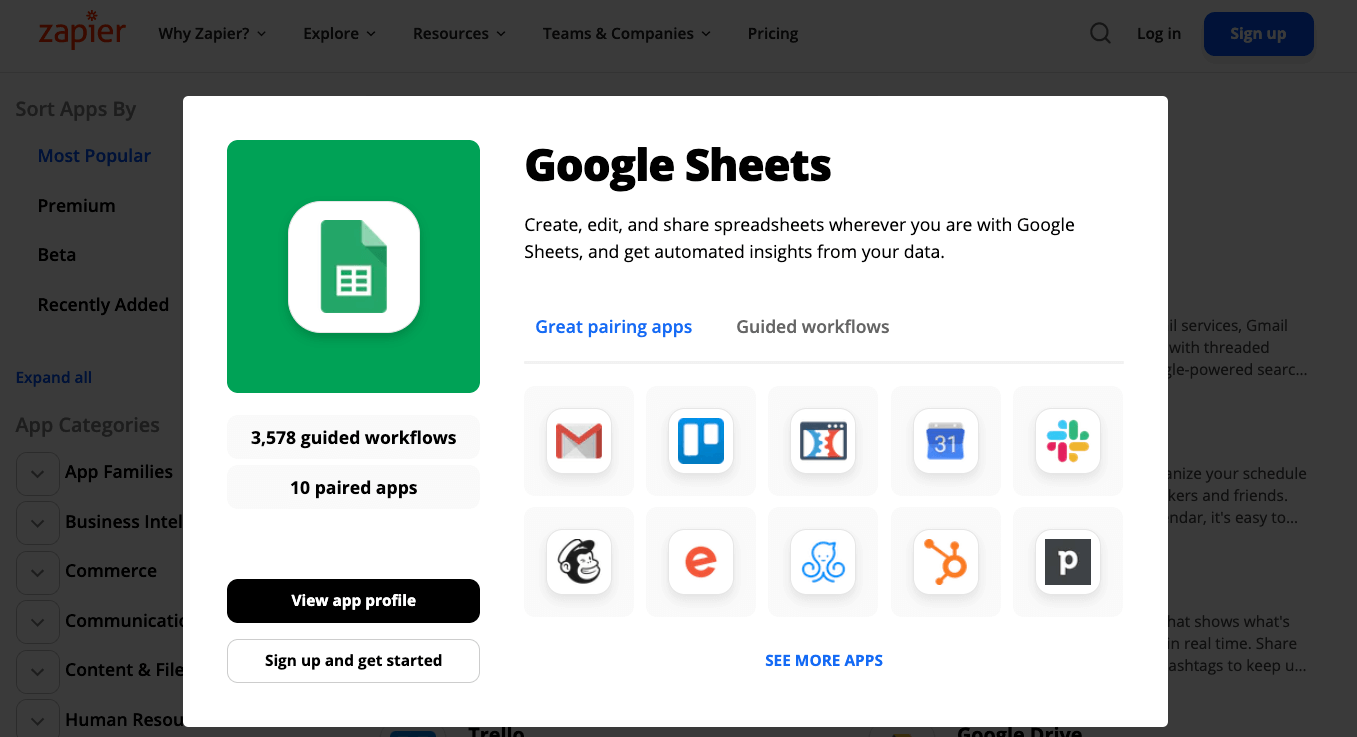Click the Slack app icon
Image resolution: width=1357 pixels, height=737 pixels.
coord(1067,441)
